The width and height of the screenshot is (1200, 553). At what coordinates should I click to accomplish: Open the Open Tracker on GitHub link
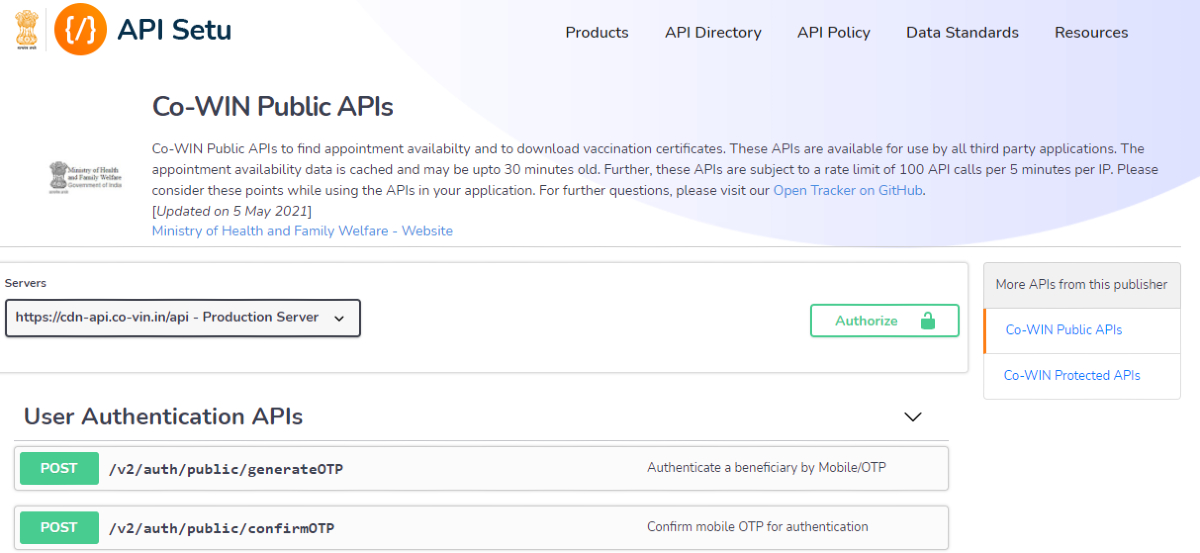coord(848,190)
